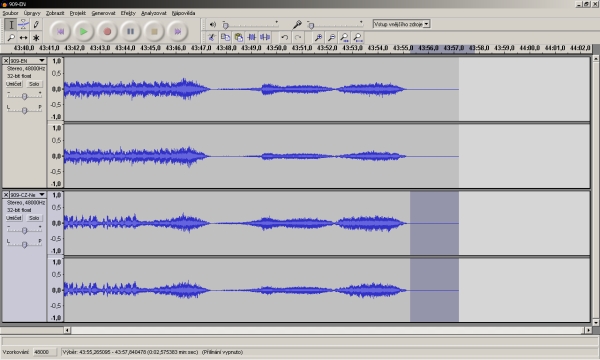Undo the last action
This screenshot has width=600, height=360.
(x=284, y=37)
